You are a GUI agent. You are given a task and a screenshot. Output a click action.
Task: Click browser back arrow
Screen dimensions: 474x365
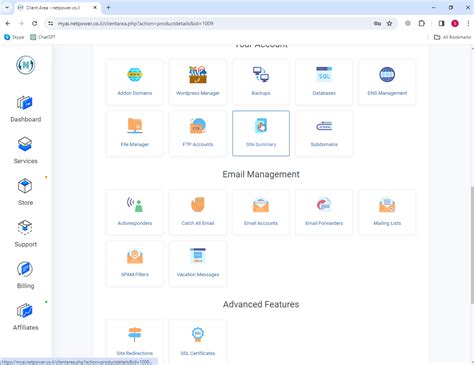click(x=8, y=23)
